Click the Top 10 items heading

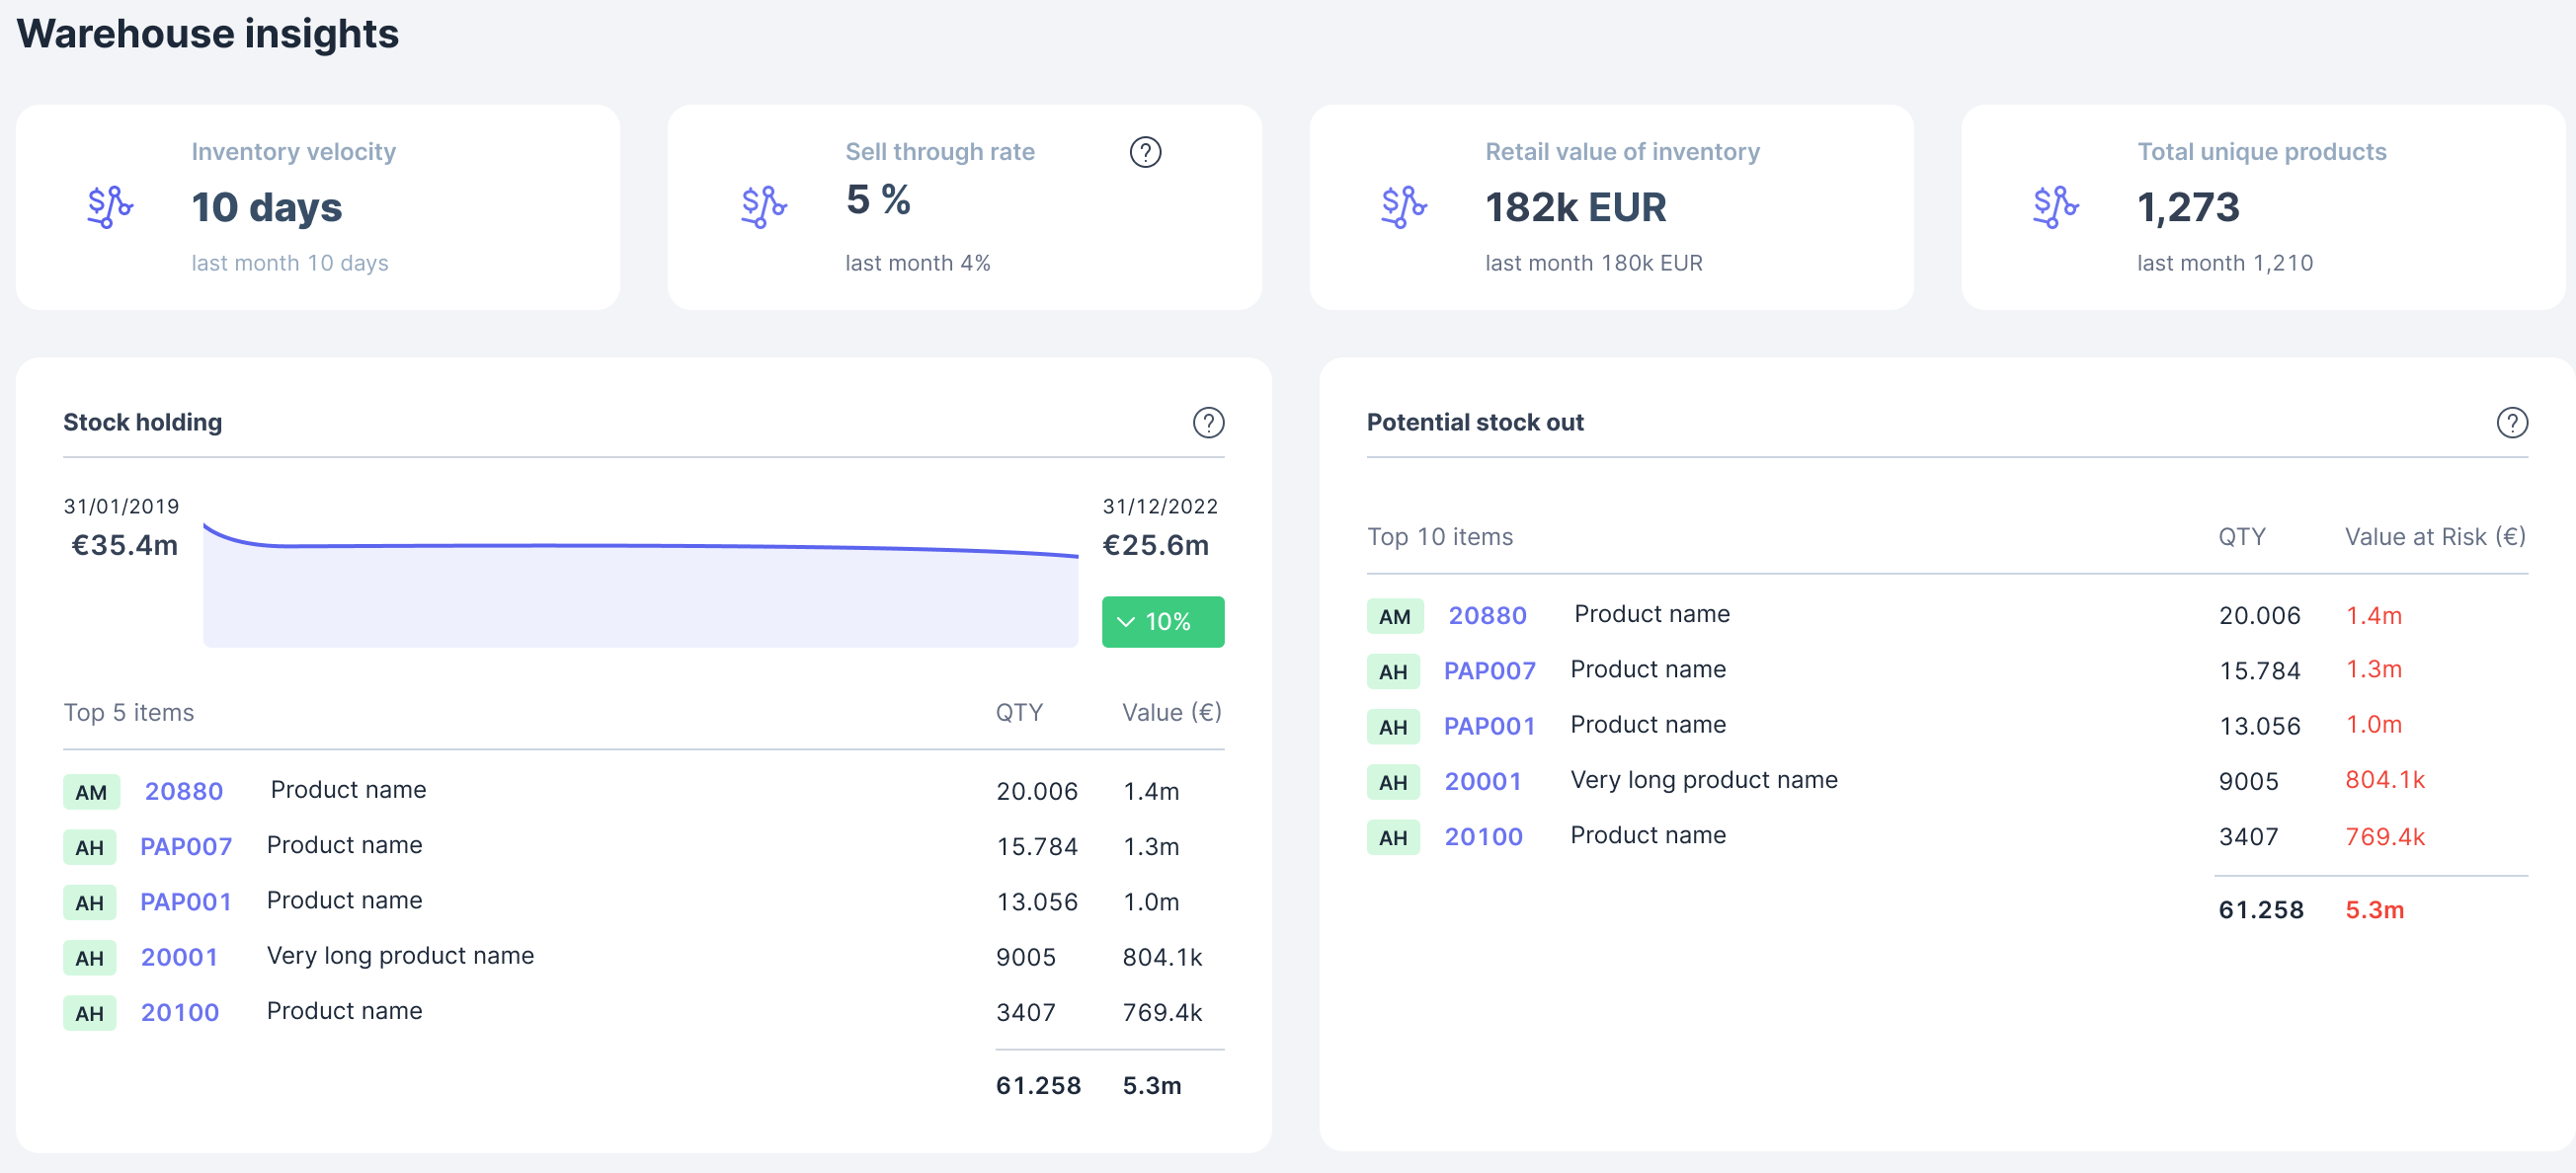1439,537
